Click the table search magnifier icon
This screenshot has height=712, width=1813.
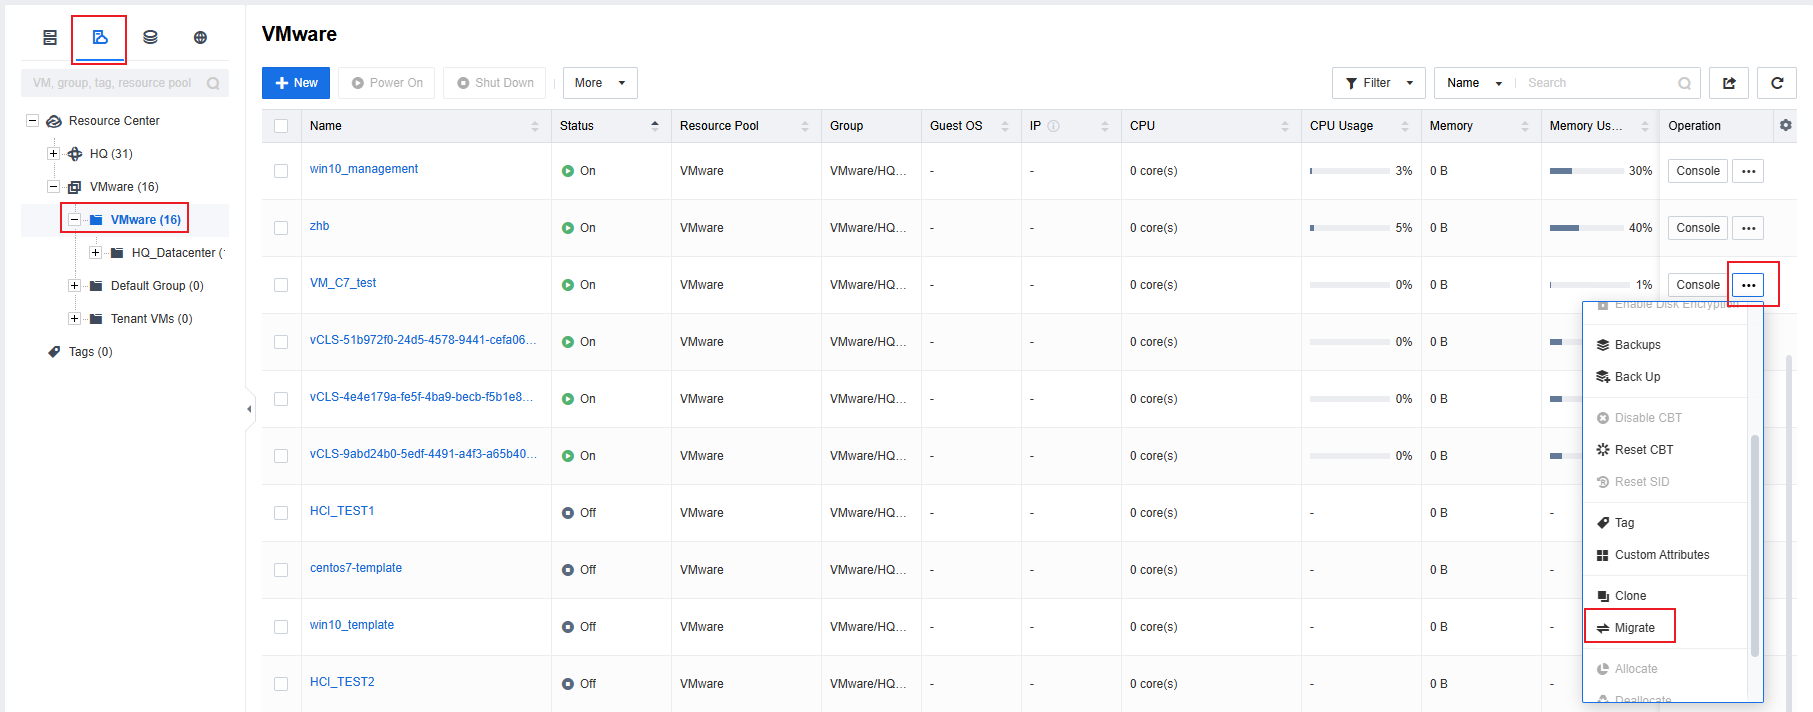[x=1684, y=83]
